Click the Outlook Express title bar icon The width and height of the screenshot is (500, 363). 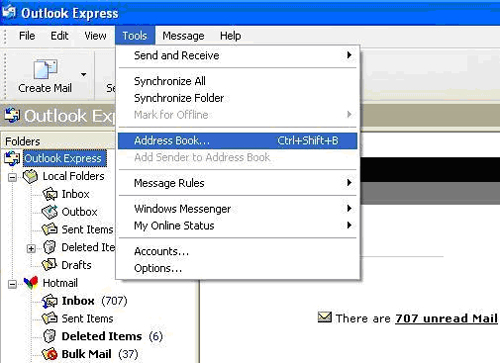click(9, 13)
